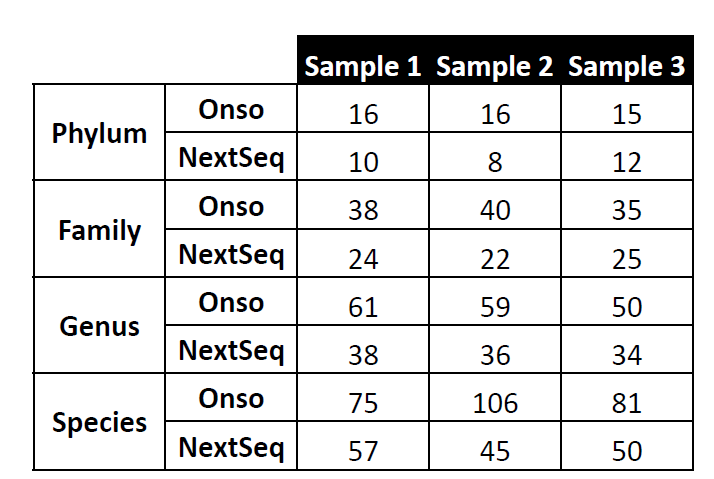
Task: Click the Sample 3 column header
Action: point(627,67)
